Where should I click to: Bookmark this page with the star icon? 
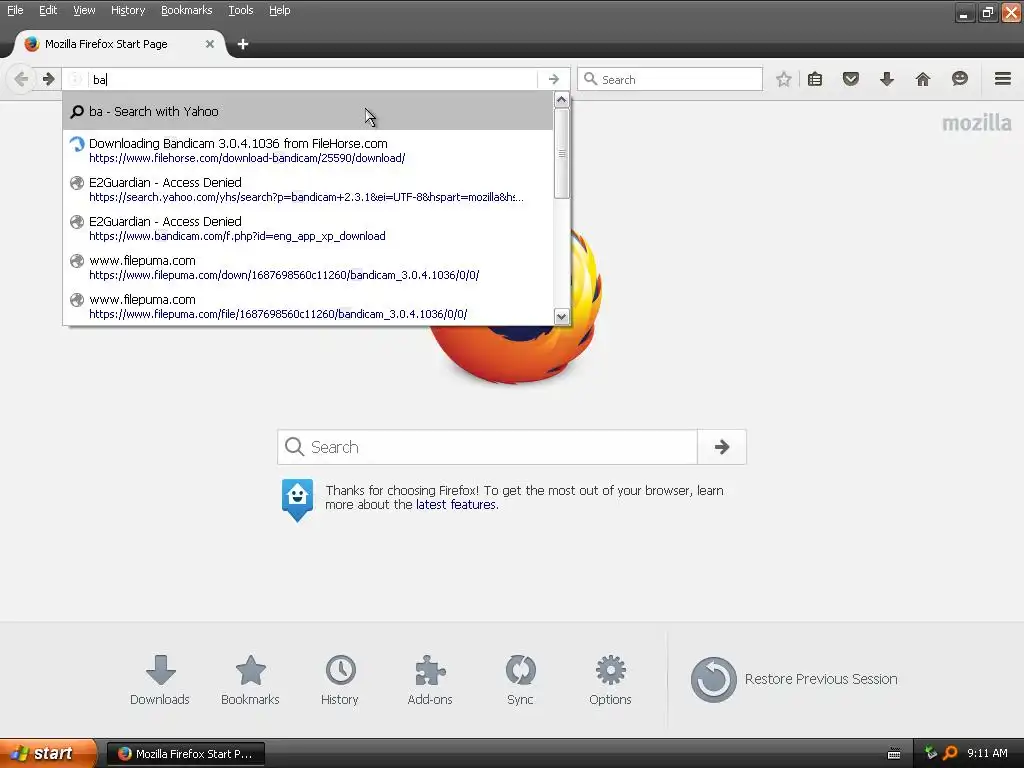[x=784, y=80]
